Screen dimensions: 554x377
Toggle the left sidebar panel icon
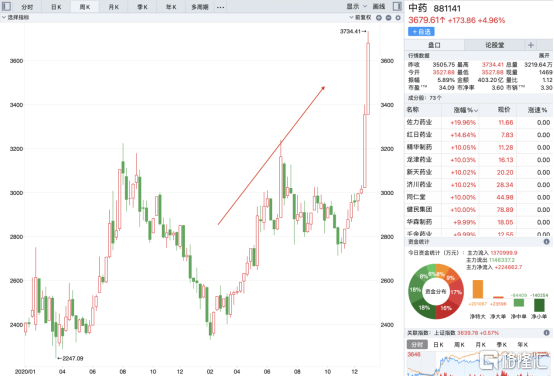coord(6,6)
